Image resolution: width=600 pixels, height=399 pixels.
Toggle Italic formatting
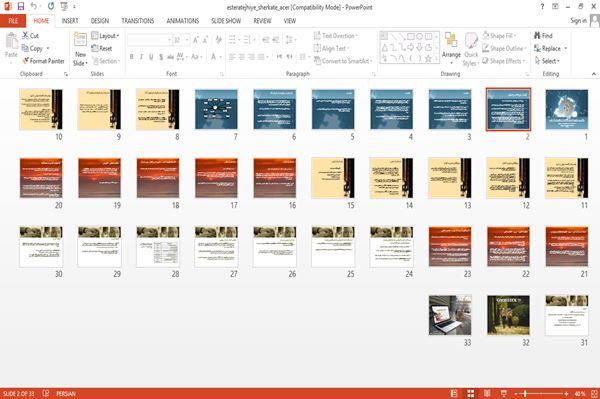[141, 57]
